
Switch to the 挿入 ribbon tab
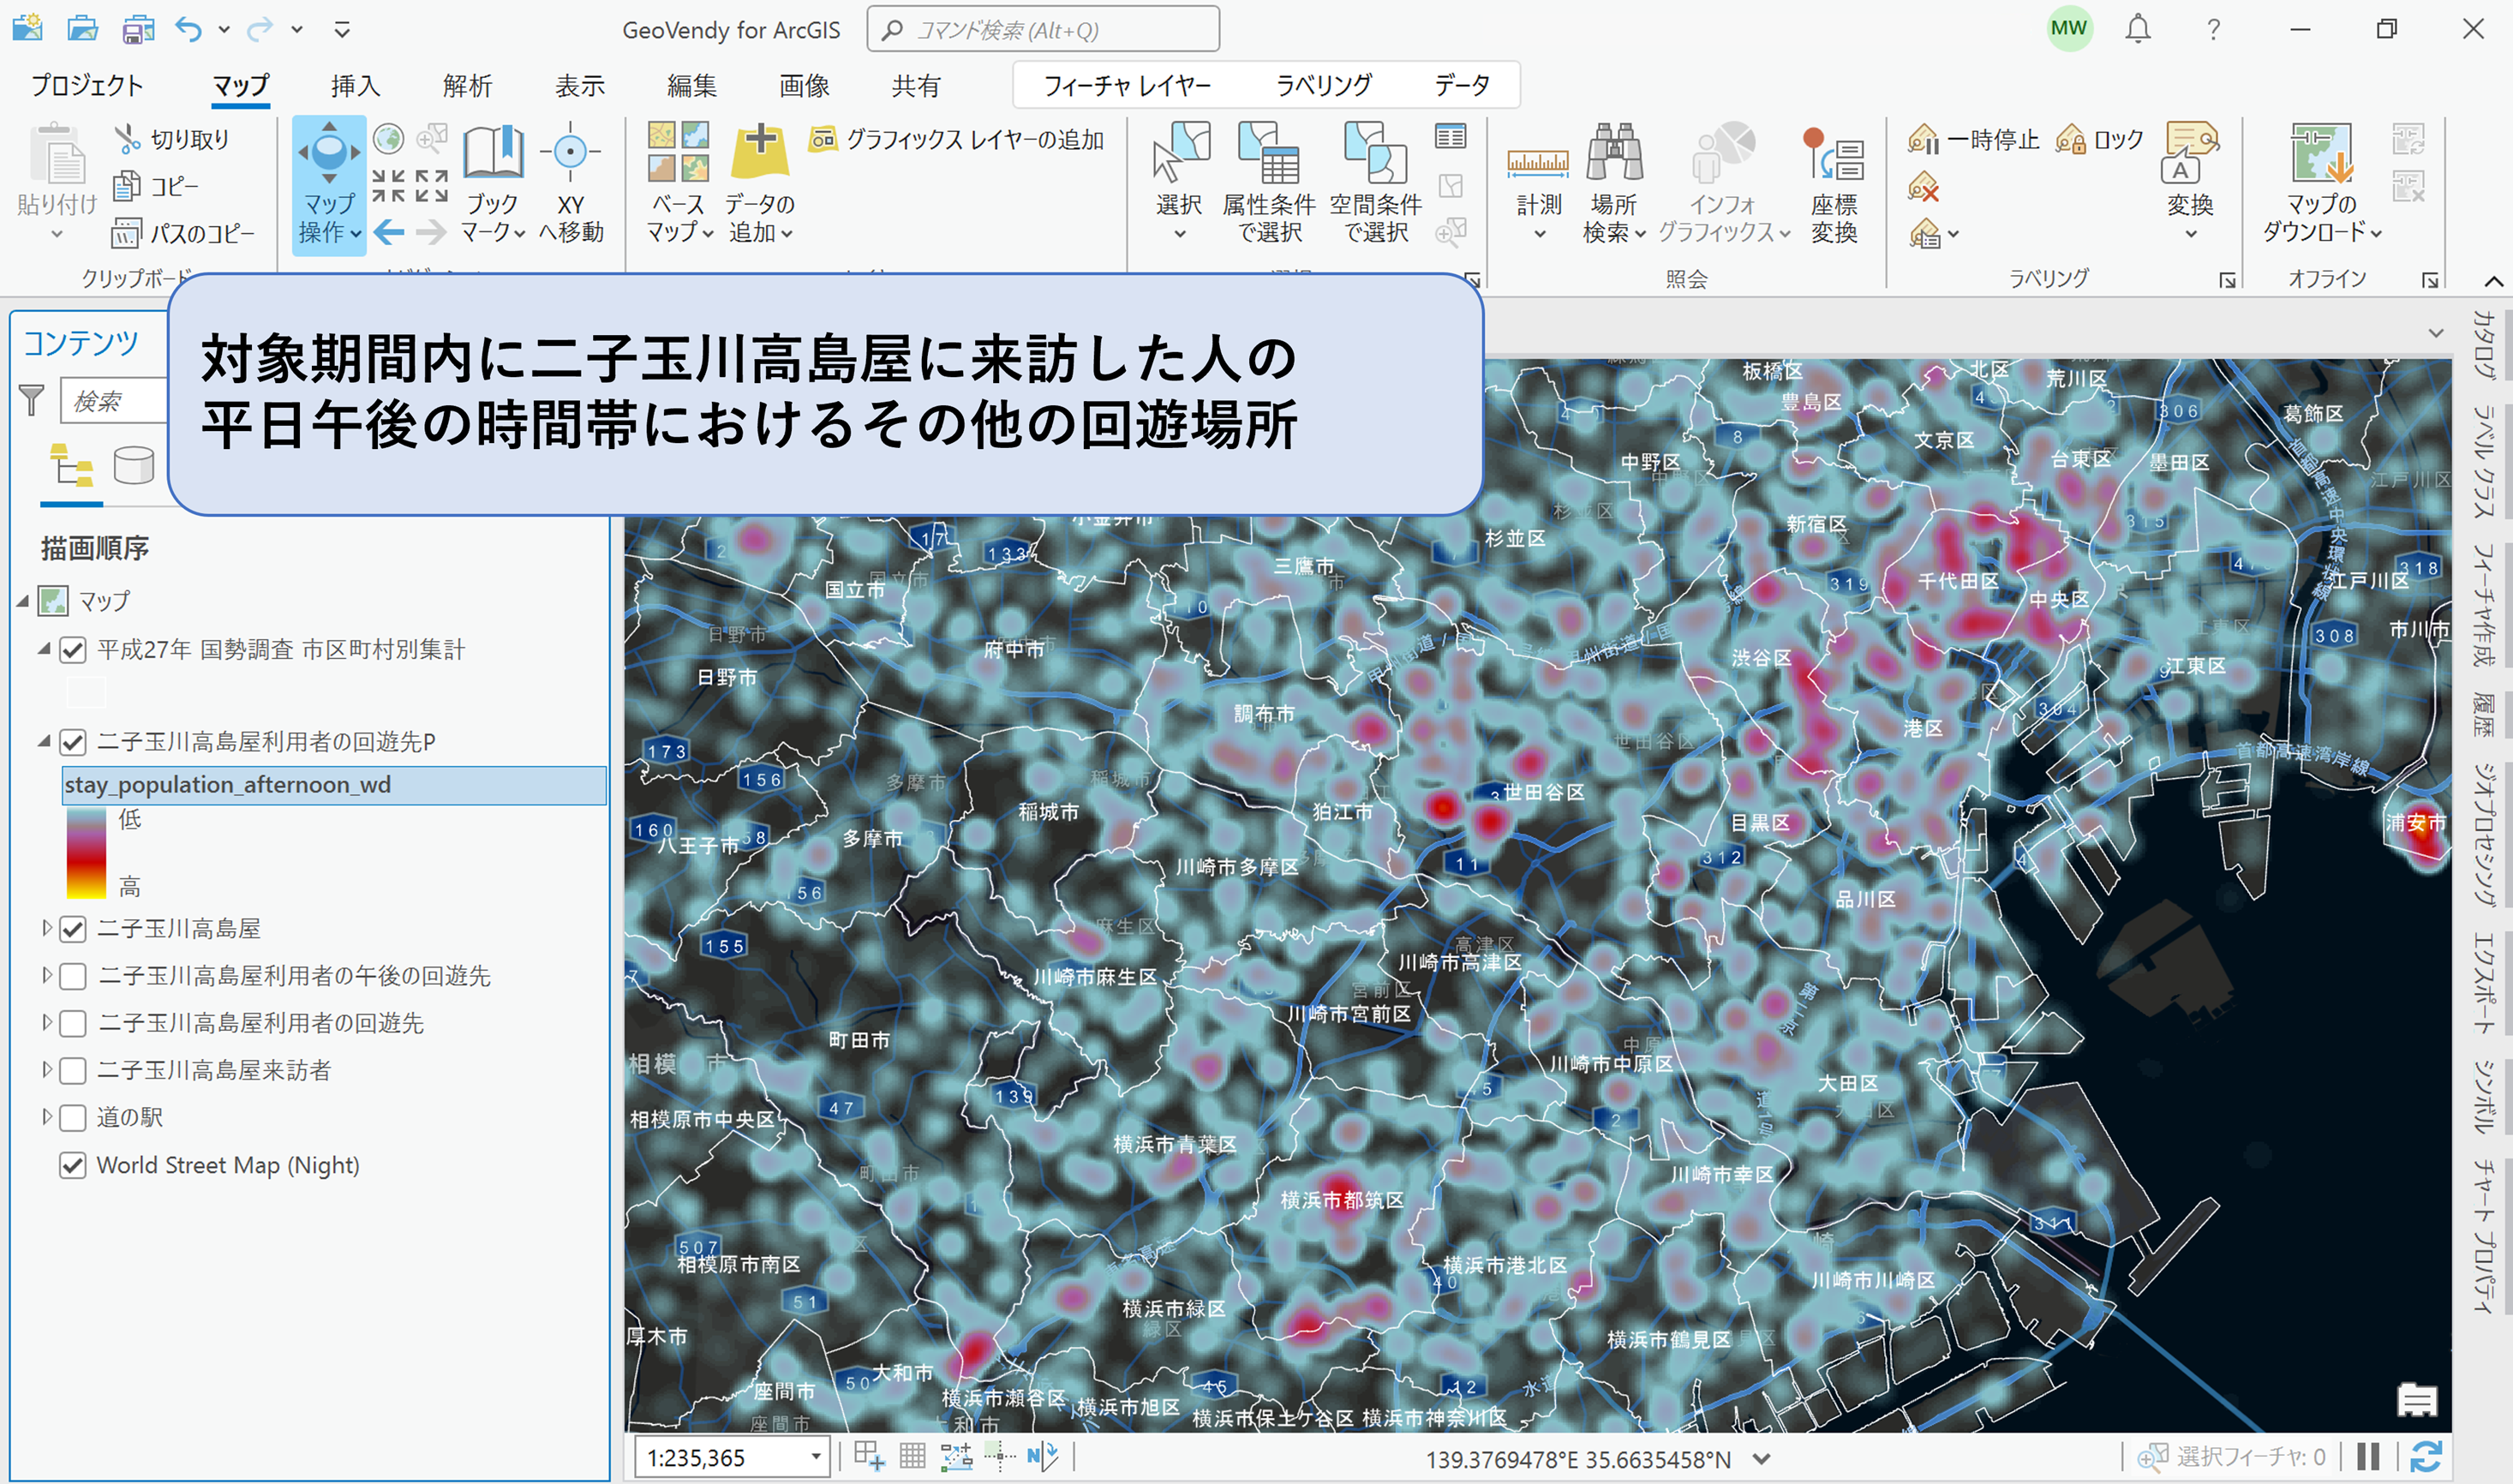coord(356,86)
